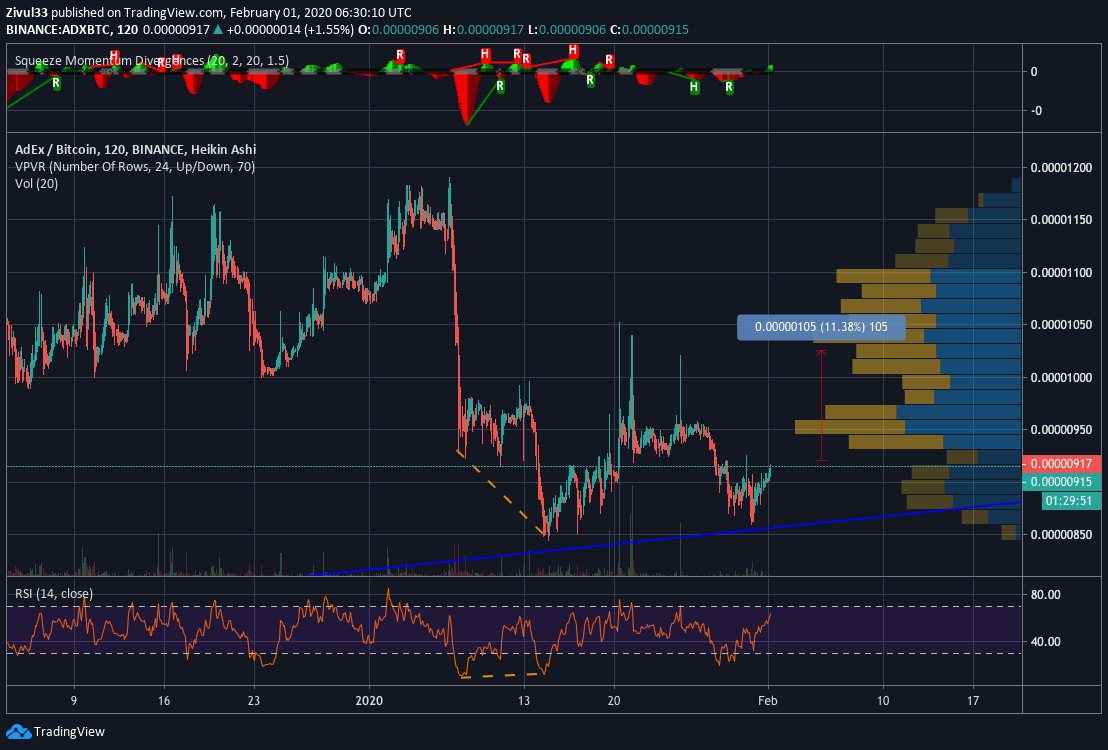
Task: Click the RSI (14, close) label
Action: (x=54, y=594)
